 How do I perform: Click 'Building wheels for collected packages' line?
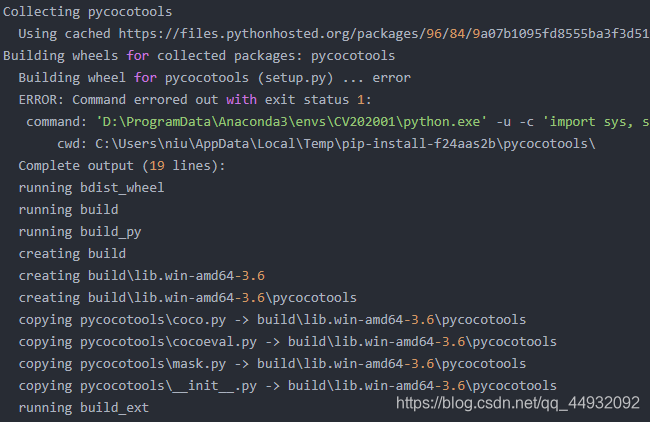click(199, 56)
